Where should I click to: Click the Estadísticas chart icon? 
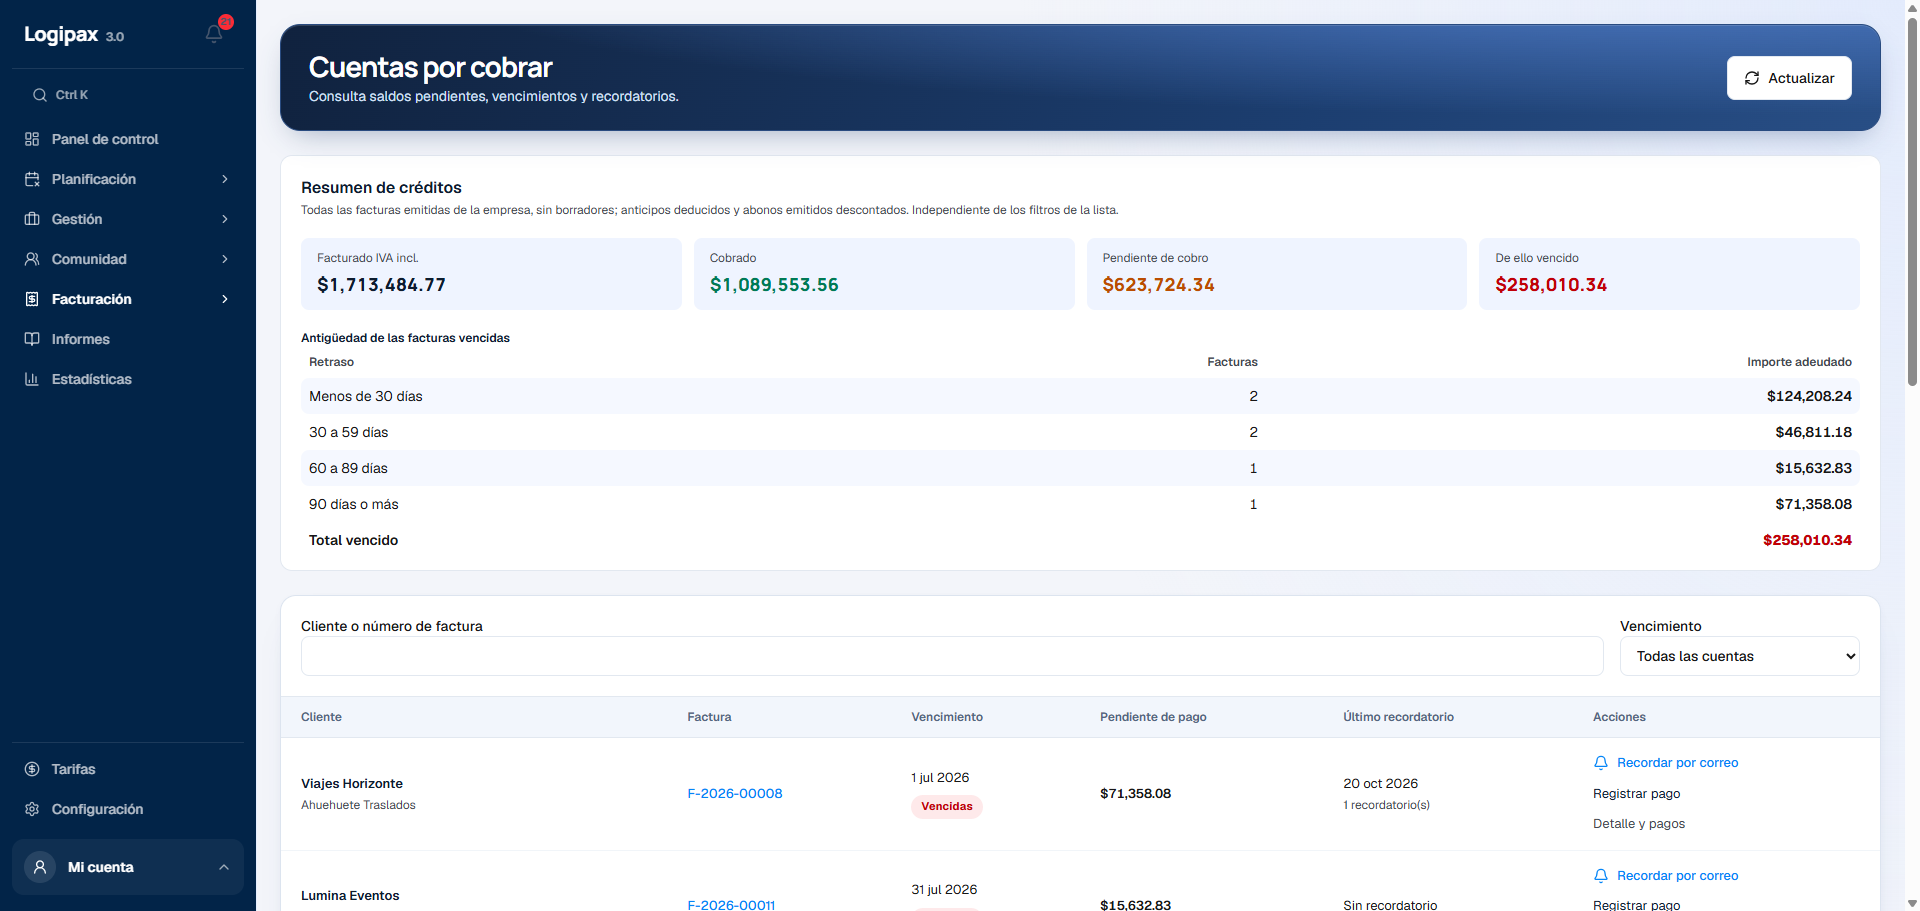coord(32,379)
